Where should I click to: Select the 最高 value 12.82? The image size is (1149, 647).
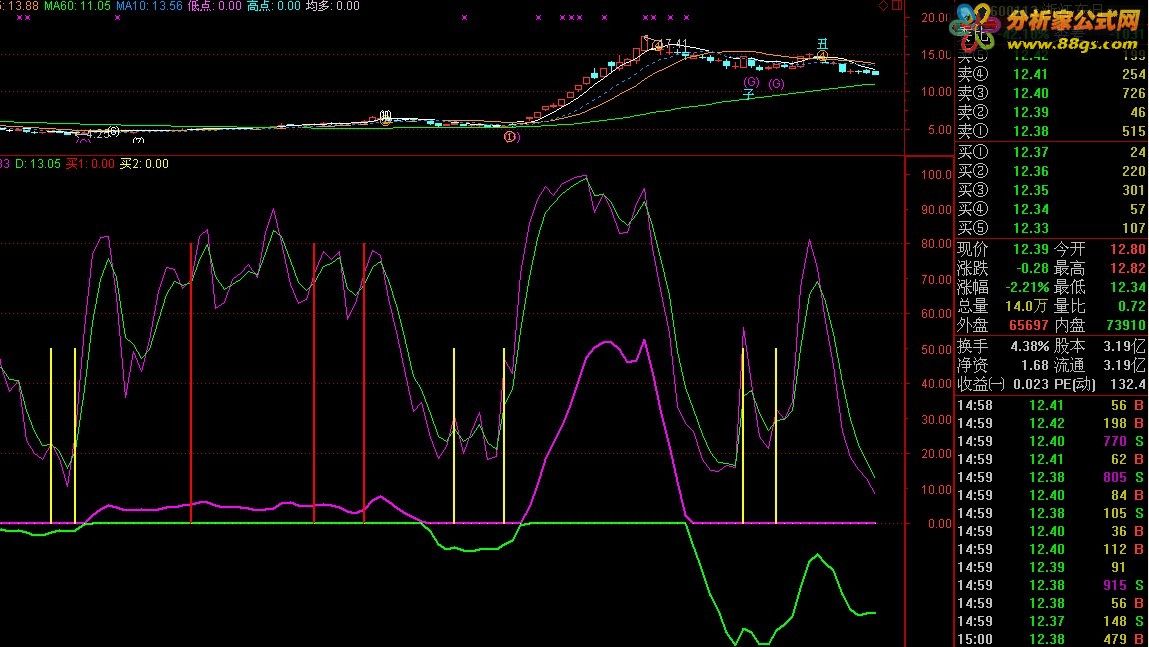(x=1128, y=269)
